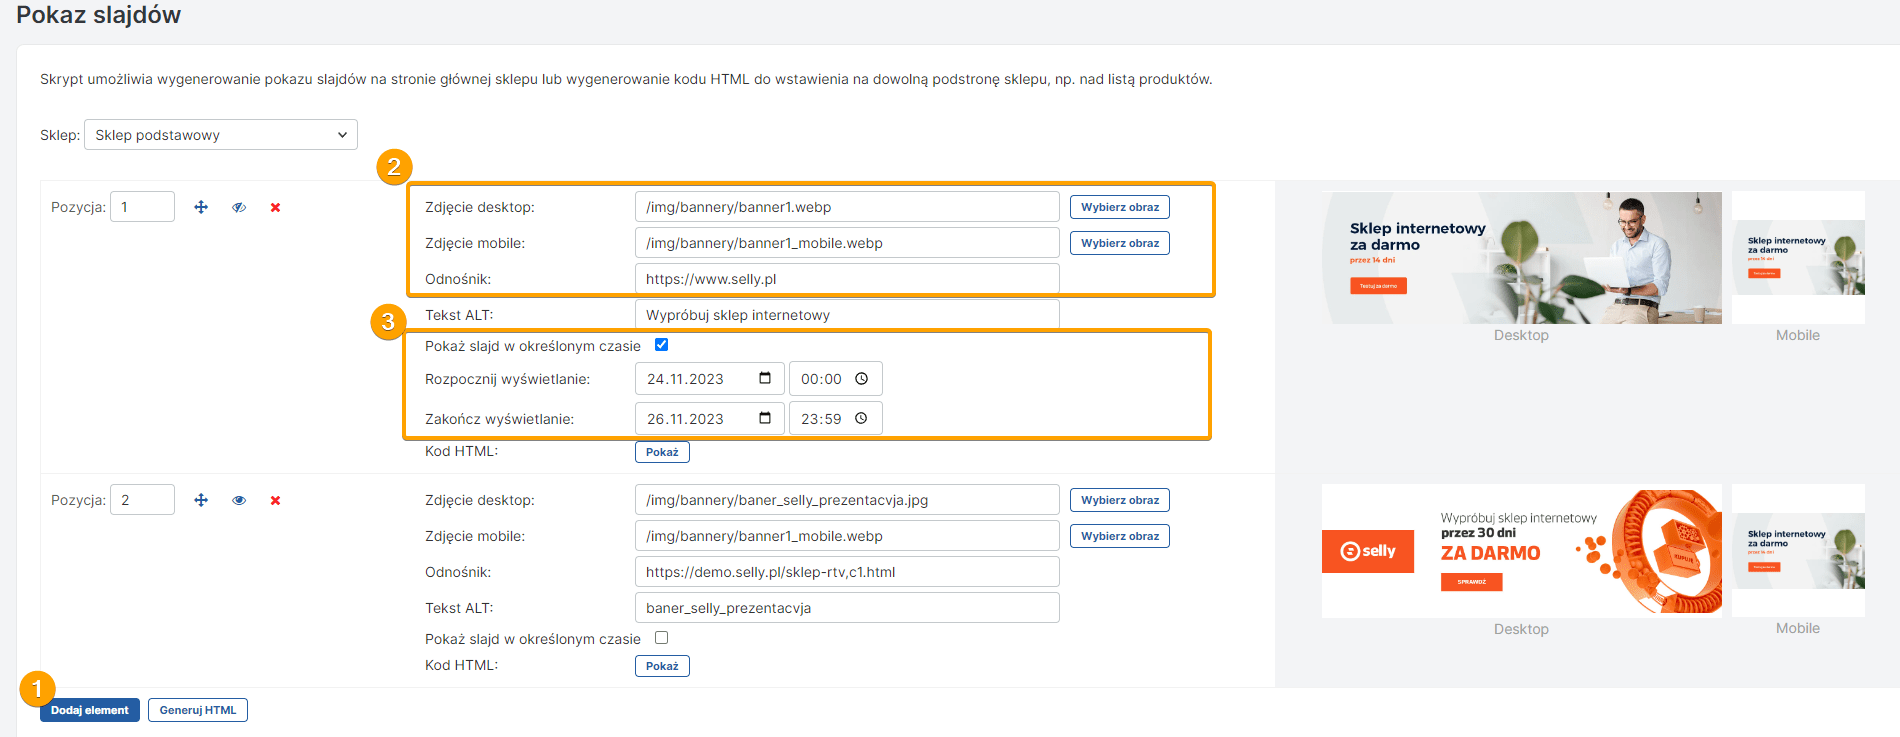Image resolution: width=1900 pixels, height=737 pixels.
Task: Click end date field 26.11.2023
Action: pyautogui.click(x=709, y=419)
